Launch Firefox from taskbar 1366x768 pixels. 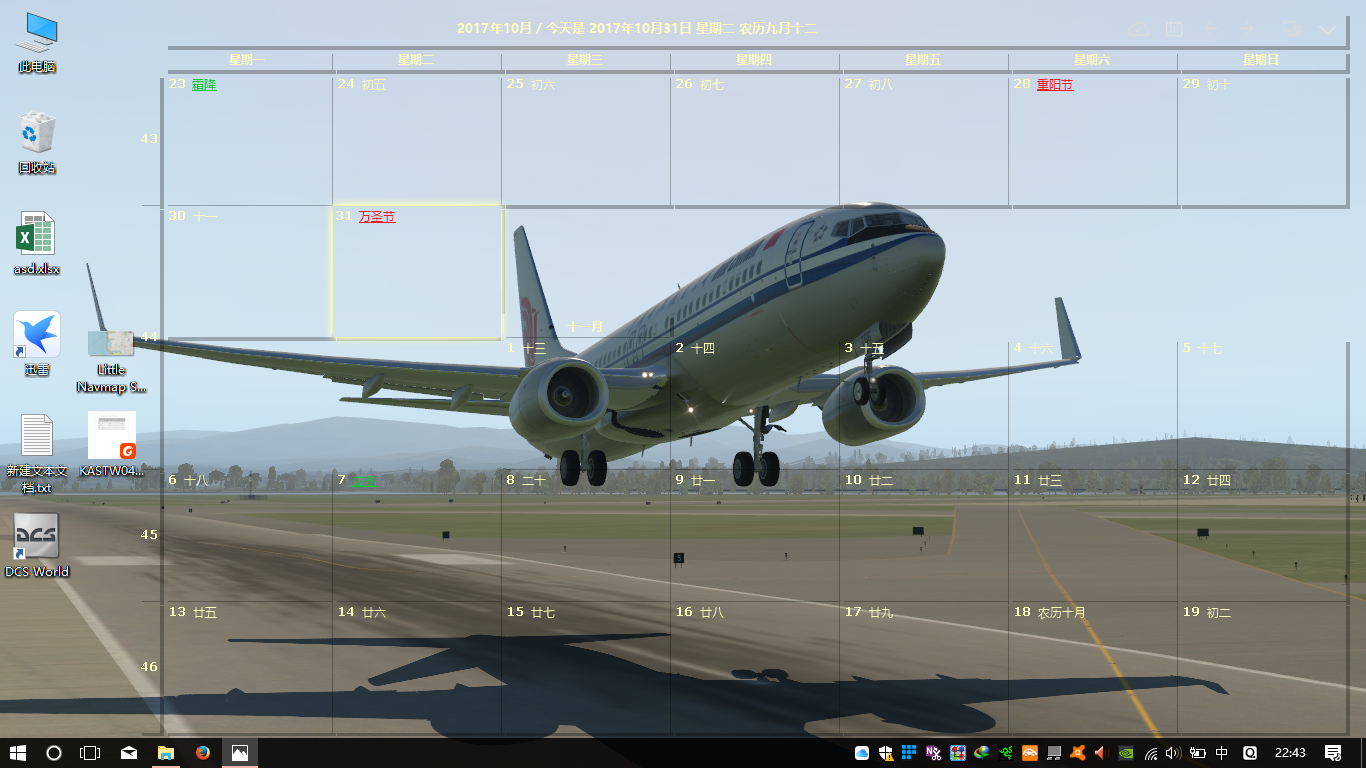point(203,753)
